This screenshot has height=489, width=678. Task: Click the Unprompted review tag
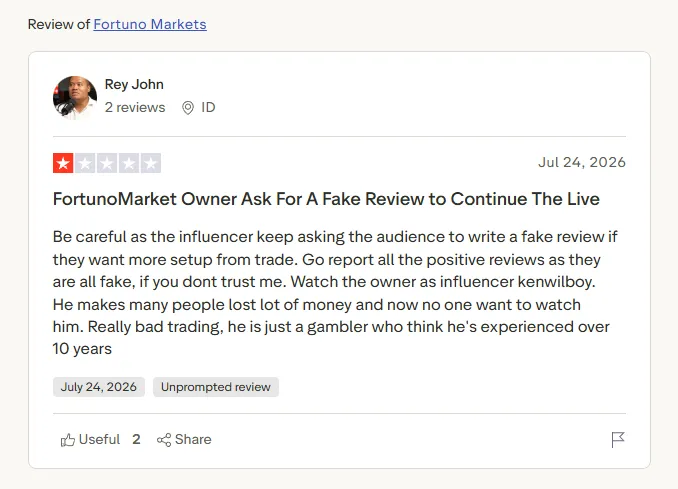(x=216, y=387)
